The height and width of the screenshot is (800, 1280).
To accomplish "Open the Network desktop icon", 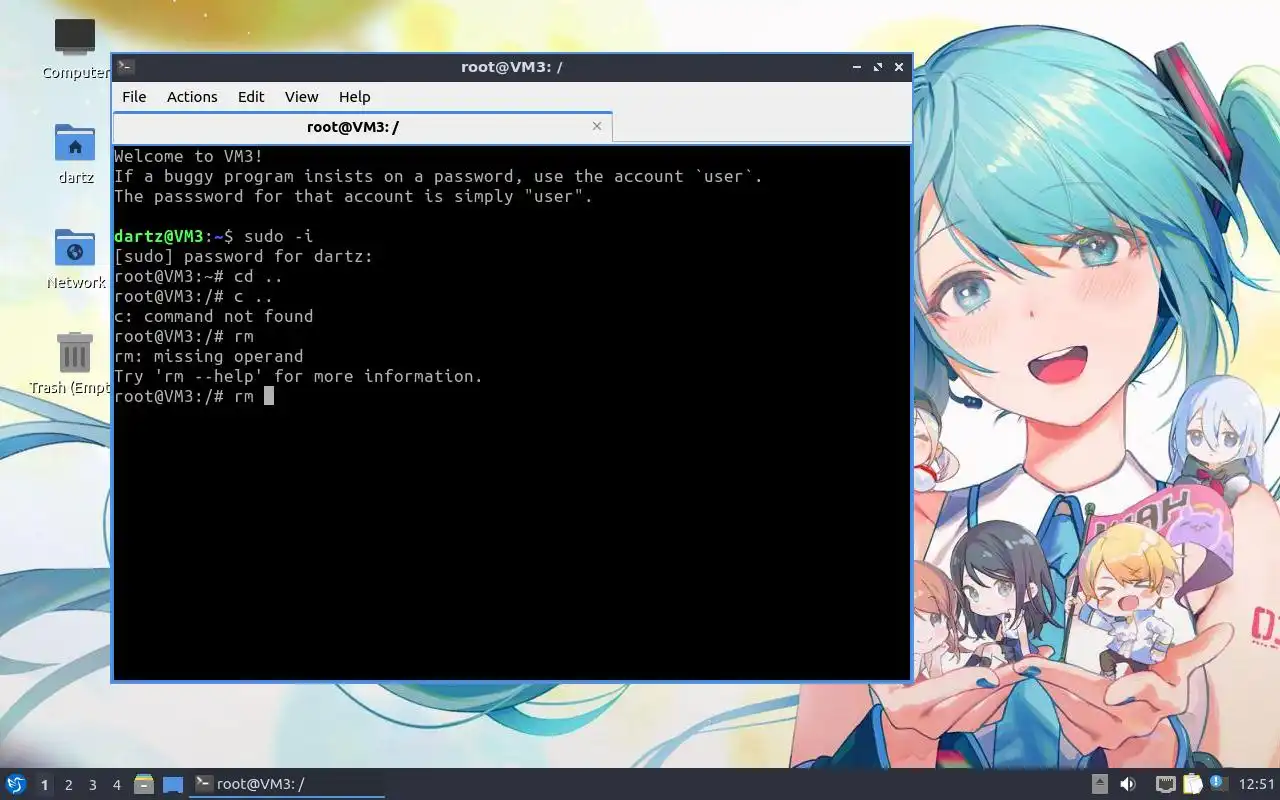I will [x=75, y=259].
